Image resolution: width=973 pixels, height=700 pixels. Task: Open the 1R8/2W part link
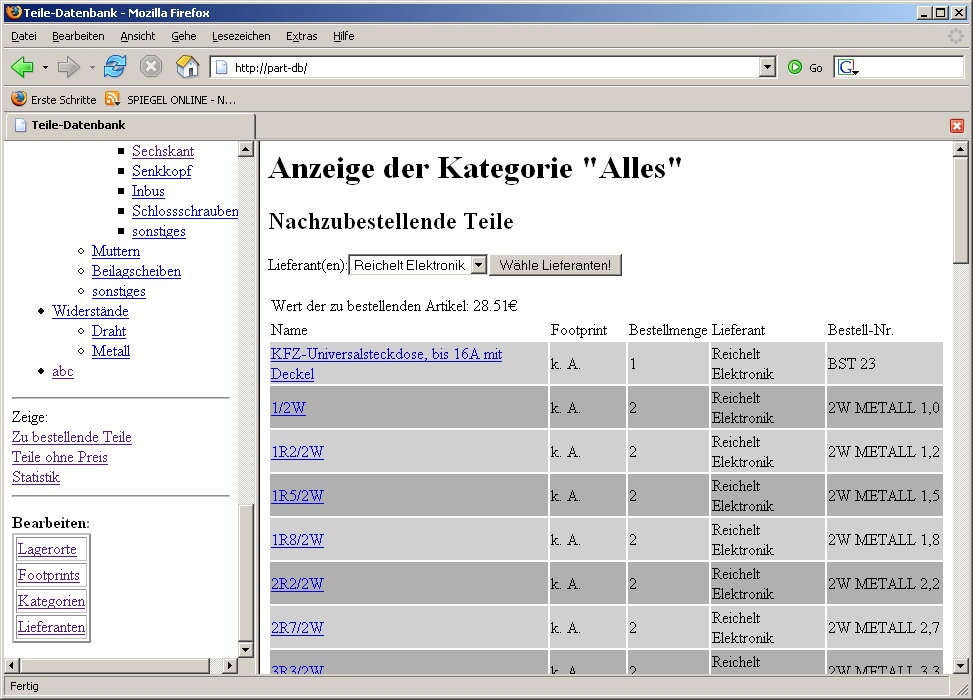[297, 540]
